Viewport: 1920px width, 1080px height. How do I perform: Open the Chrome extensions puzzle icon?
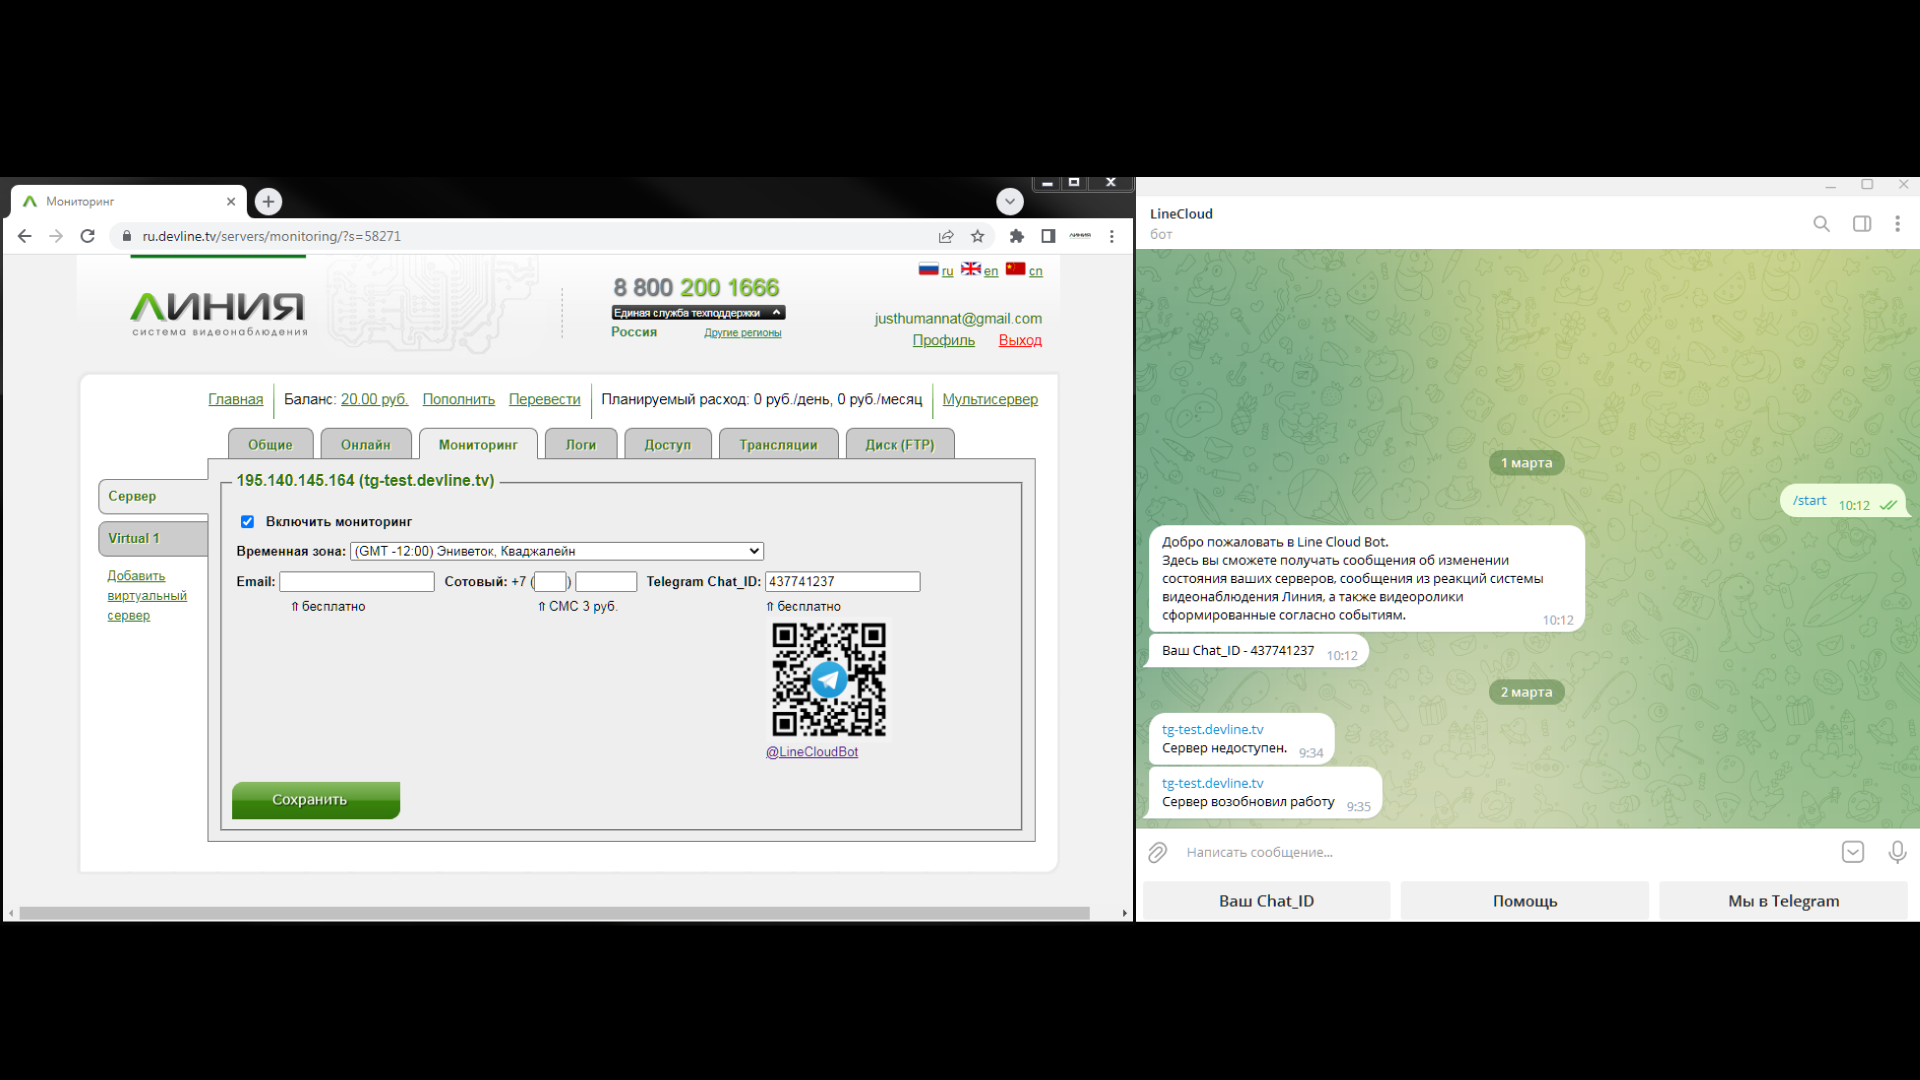(1016, 237)
